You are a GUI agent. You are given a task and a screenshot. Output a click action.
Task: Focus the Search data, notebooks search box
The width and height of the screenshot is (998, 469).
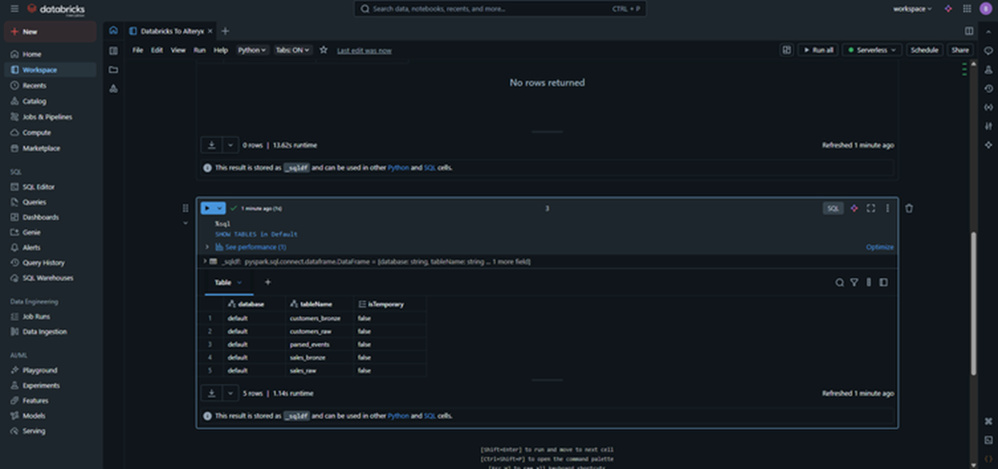tap(500, 9)
